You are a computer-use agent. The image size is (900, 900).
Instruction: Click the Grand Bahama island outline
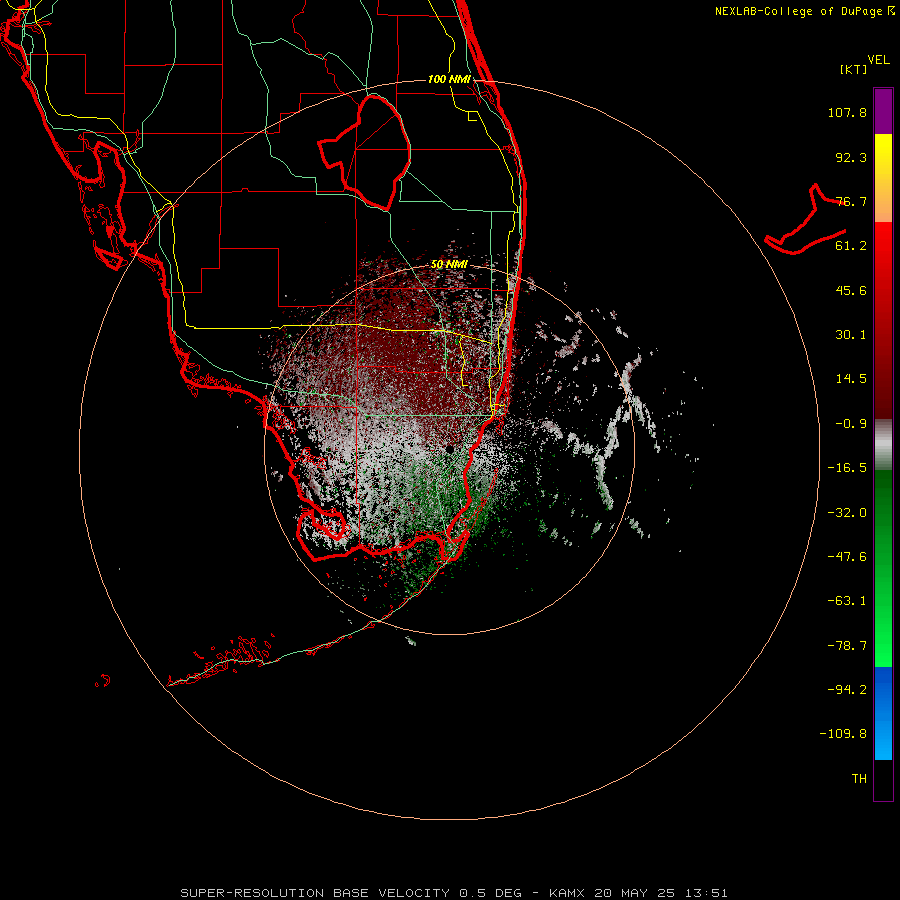coord(806,221)
